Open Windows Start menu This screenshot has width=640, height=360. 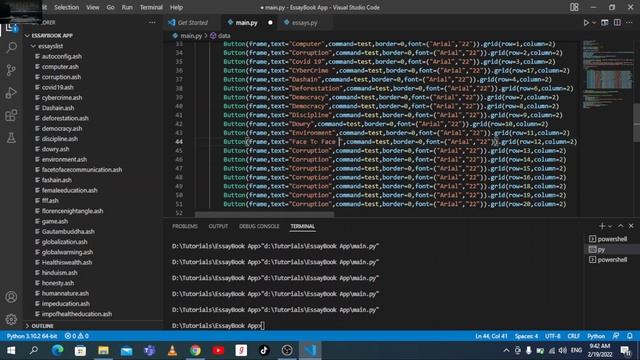point(11,350)
